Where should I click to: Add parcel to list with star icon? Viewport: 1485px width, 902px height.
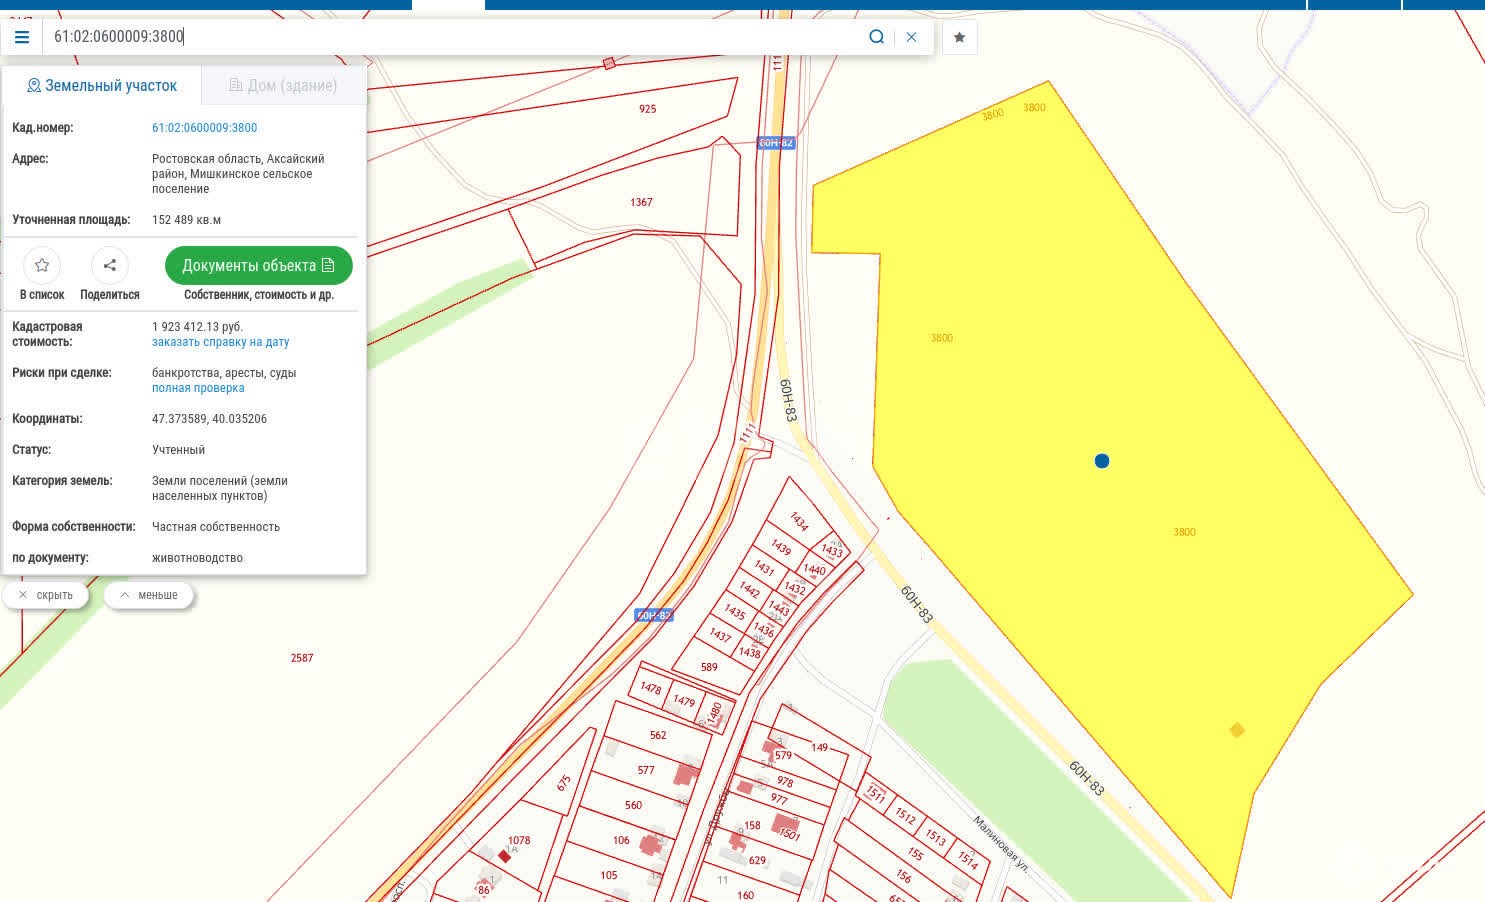point(42,265)
